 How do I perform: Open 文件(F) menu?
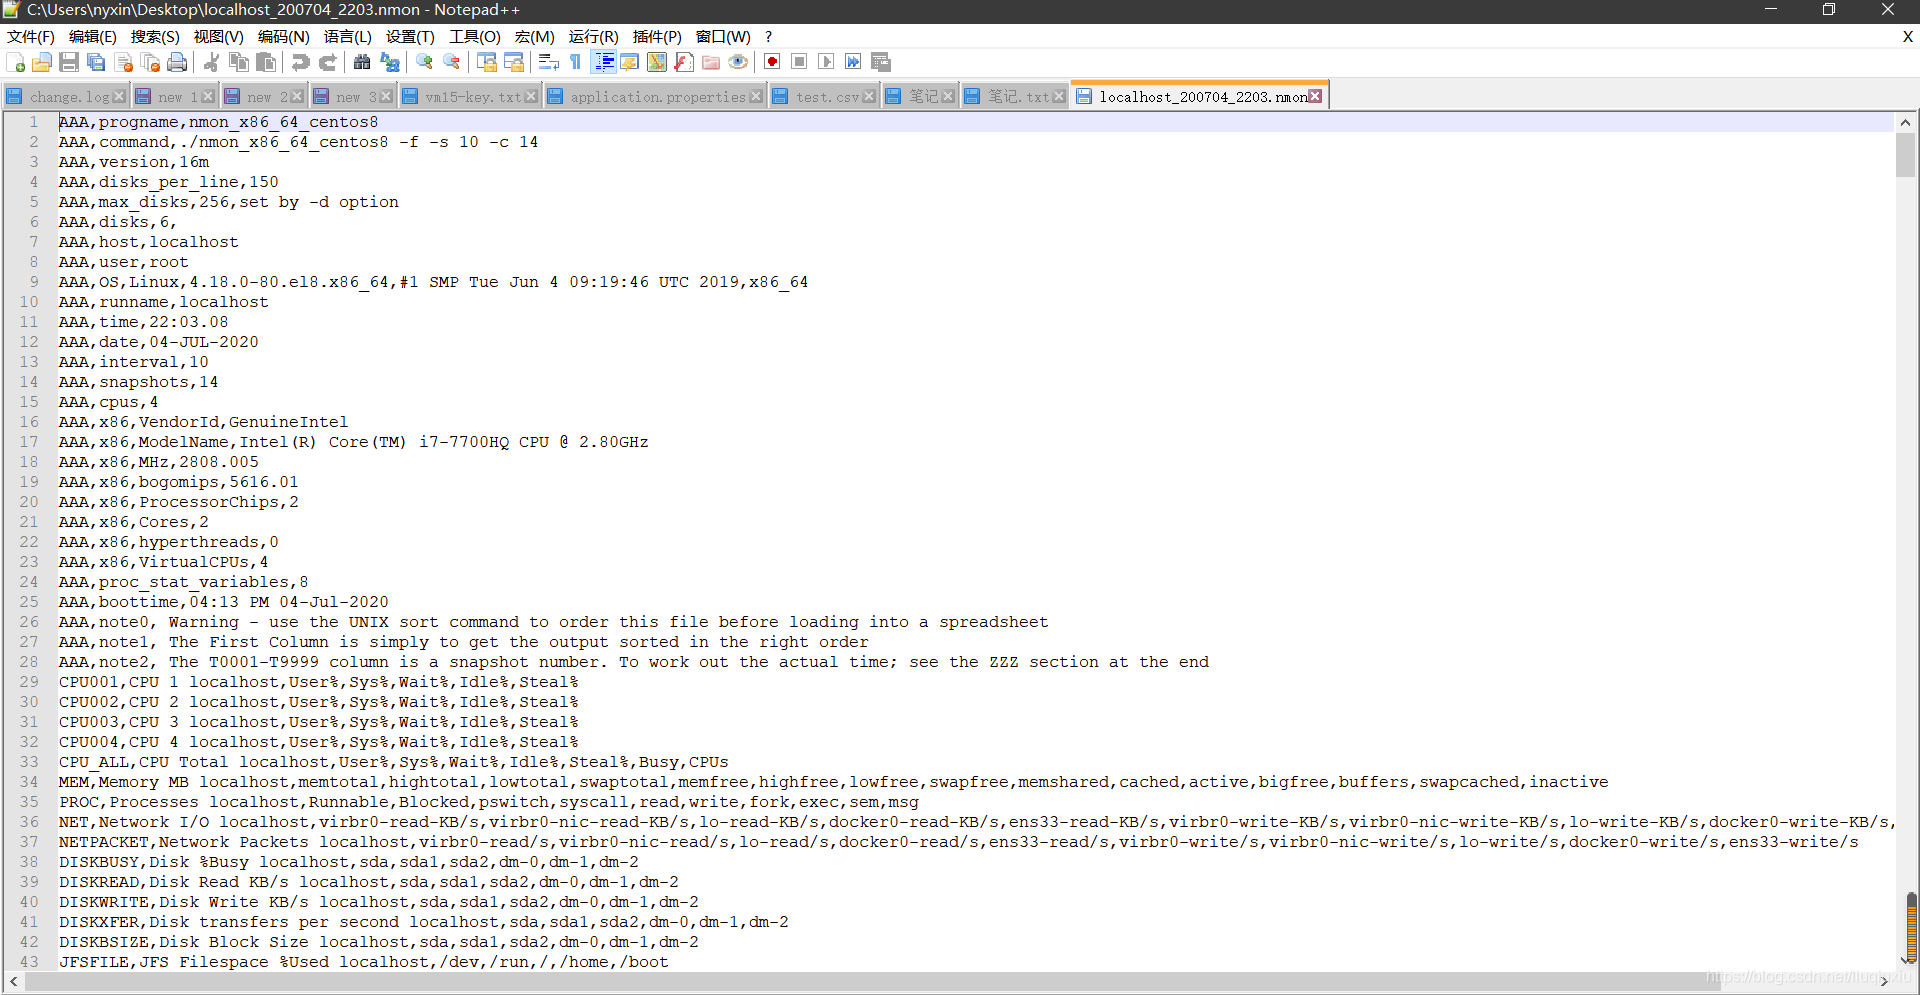point(31,37)
